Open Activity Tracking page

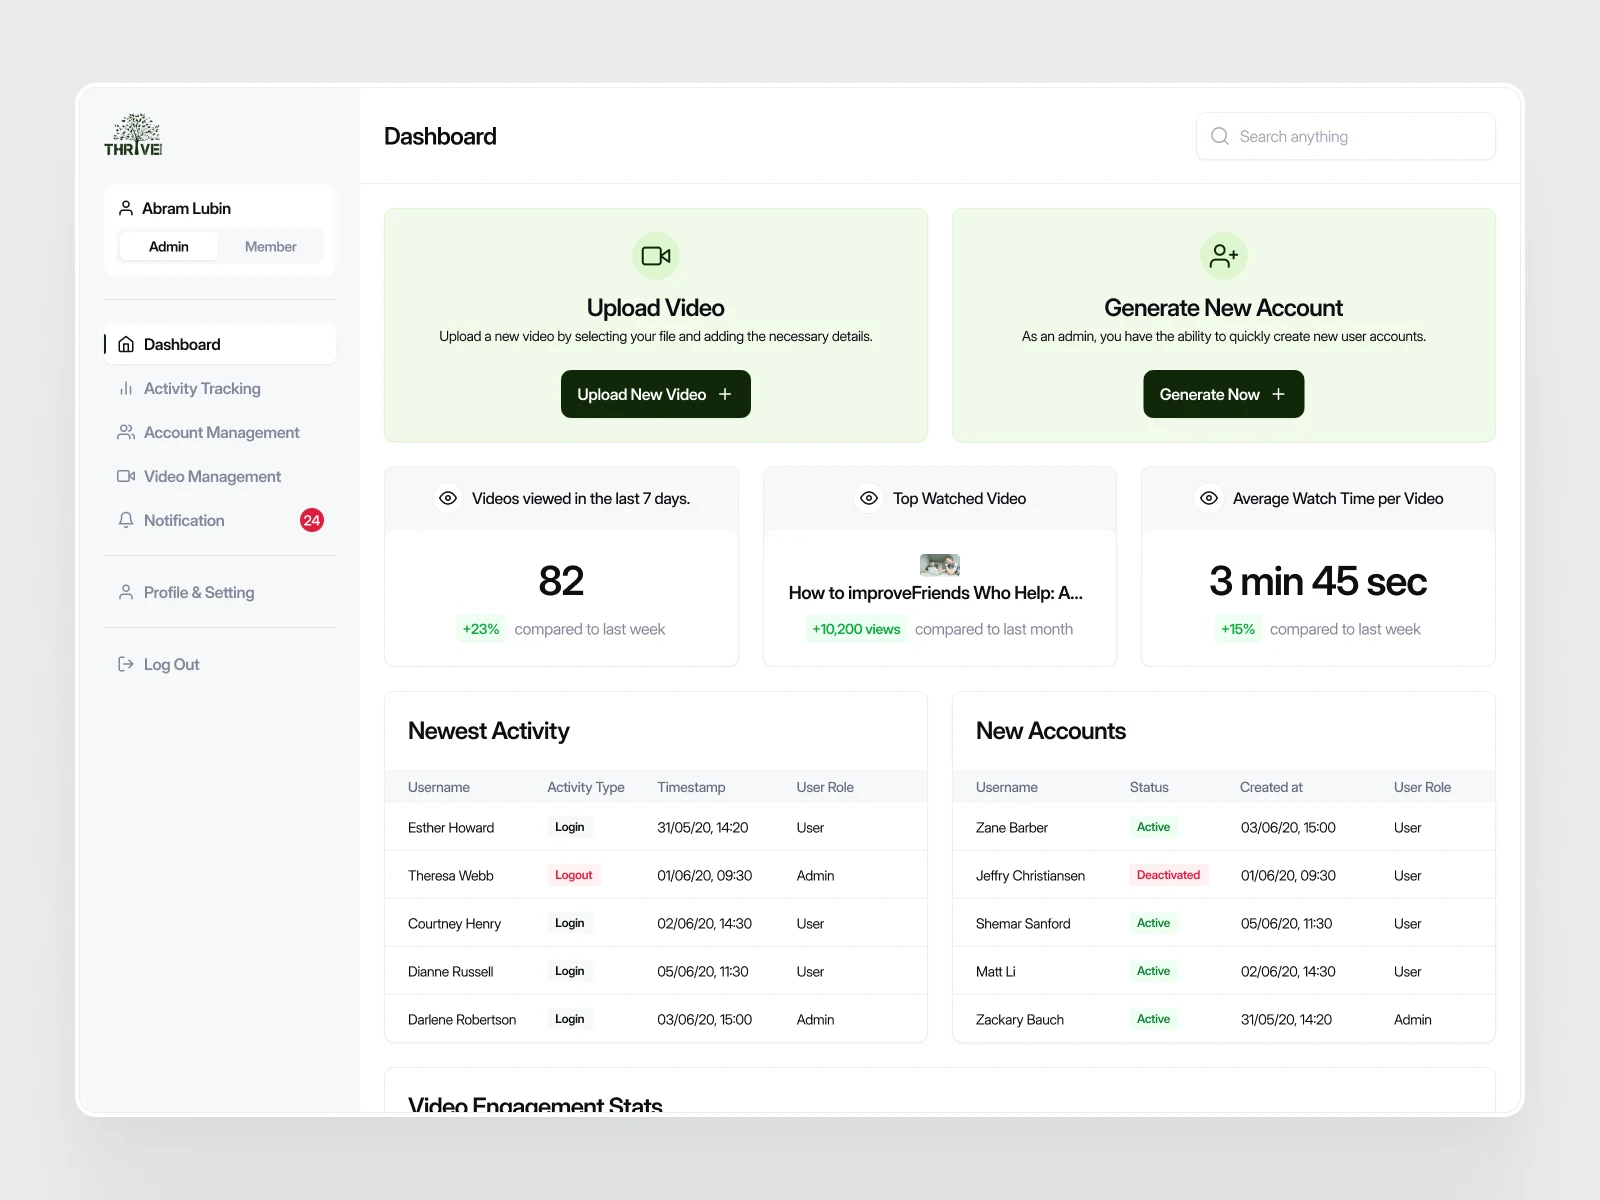click(x=220, y=388)
